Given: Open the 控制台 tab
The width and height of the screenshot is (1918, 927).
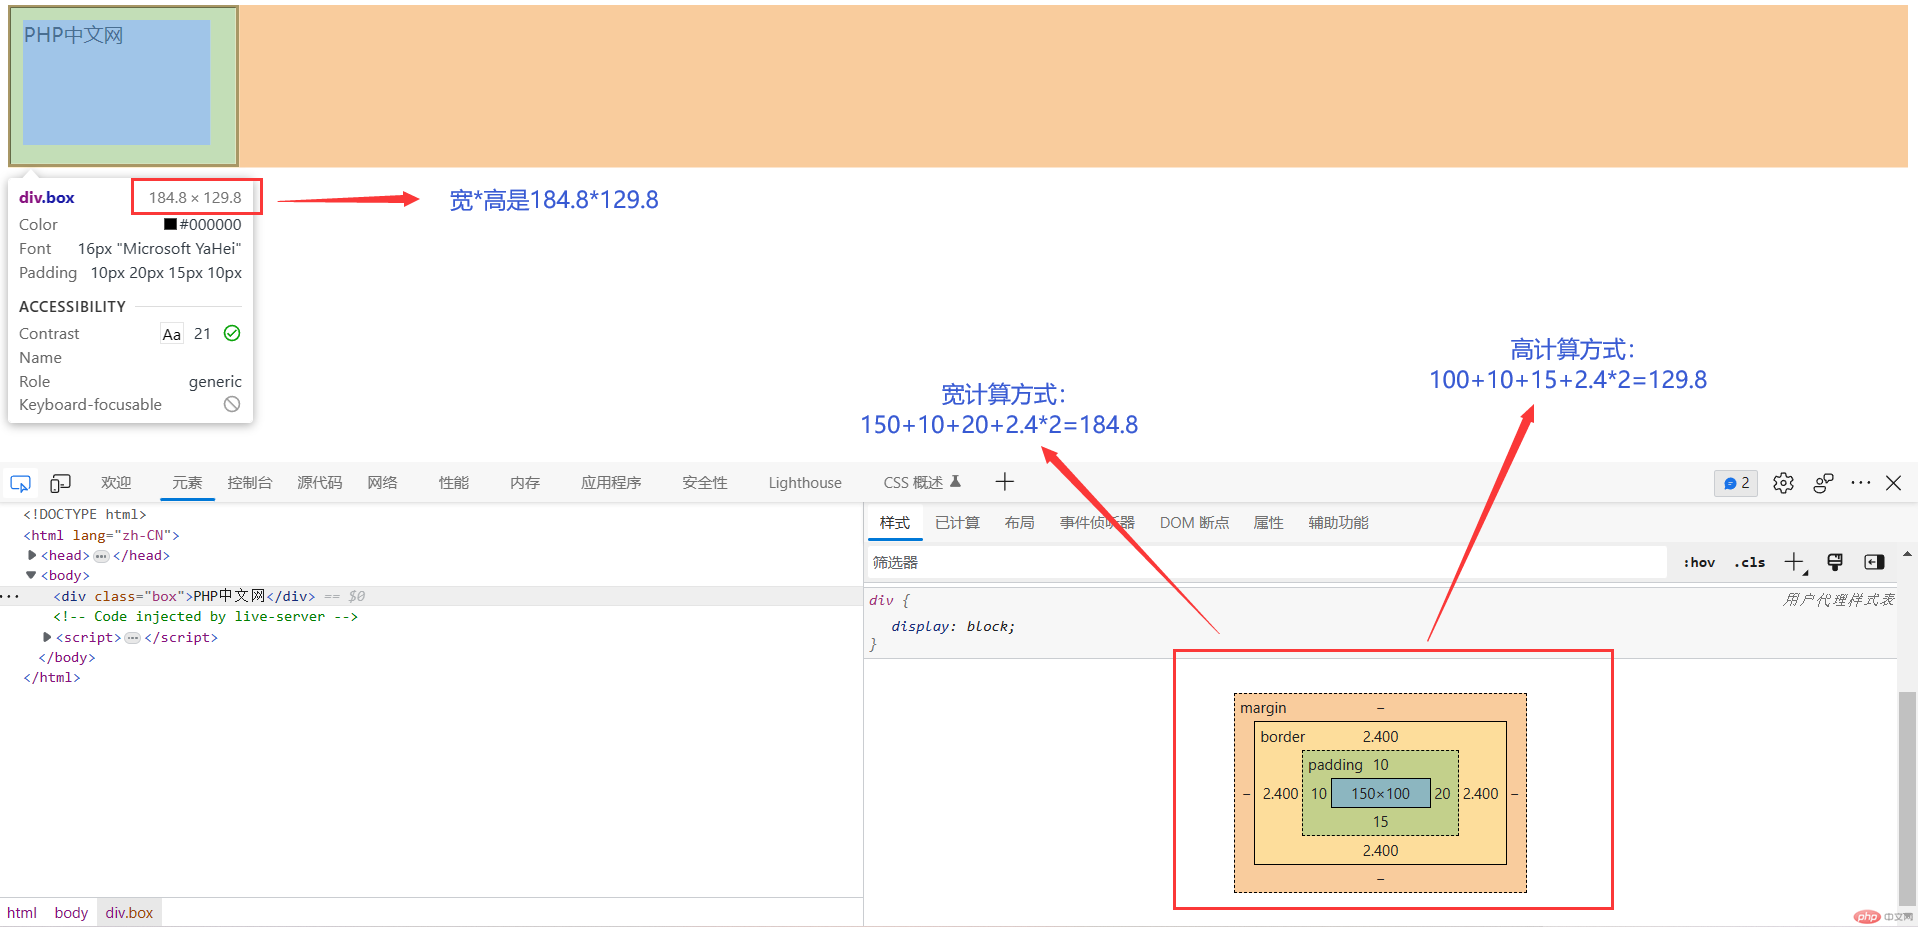Looking at the screenshot, I should tap(250, 483).
